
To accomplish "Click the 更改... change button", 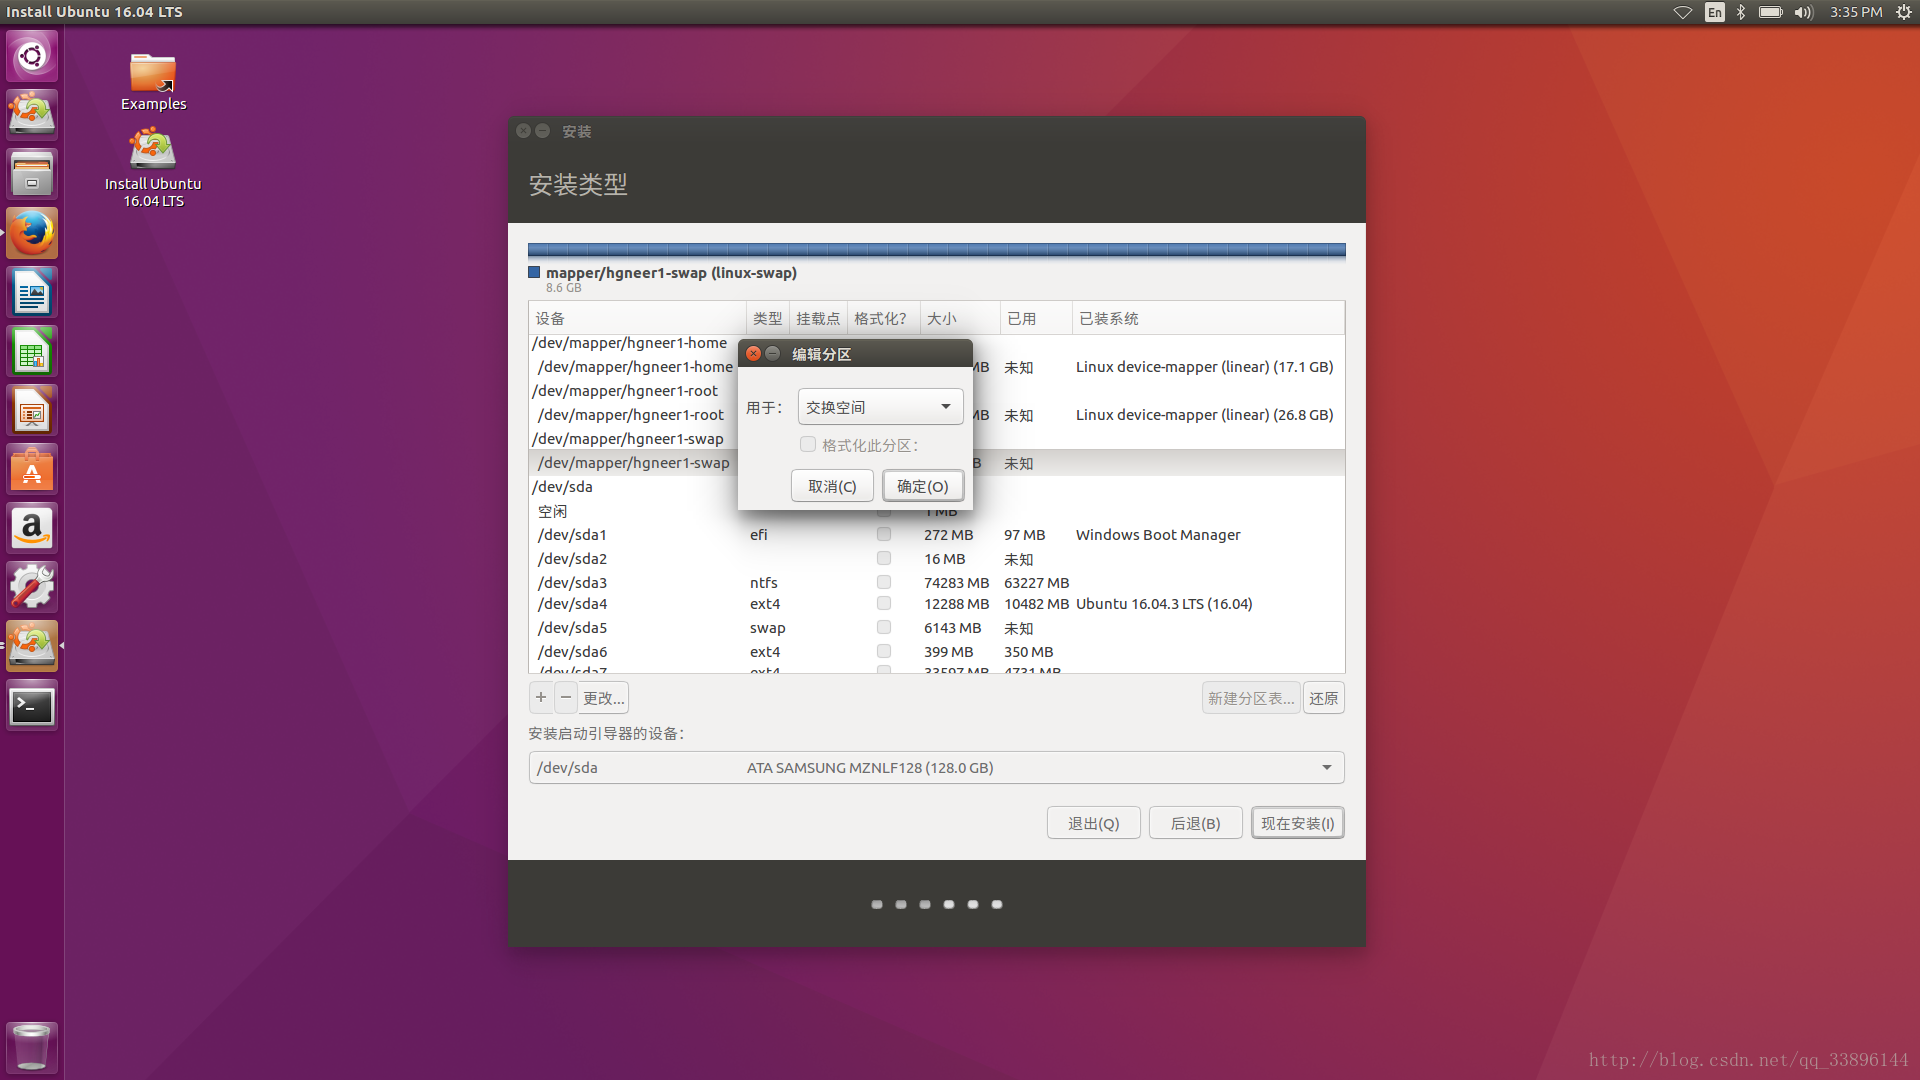I will coord(603,698).
